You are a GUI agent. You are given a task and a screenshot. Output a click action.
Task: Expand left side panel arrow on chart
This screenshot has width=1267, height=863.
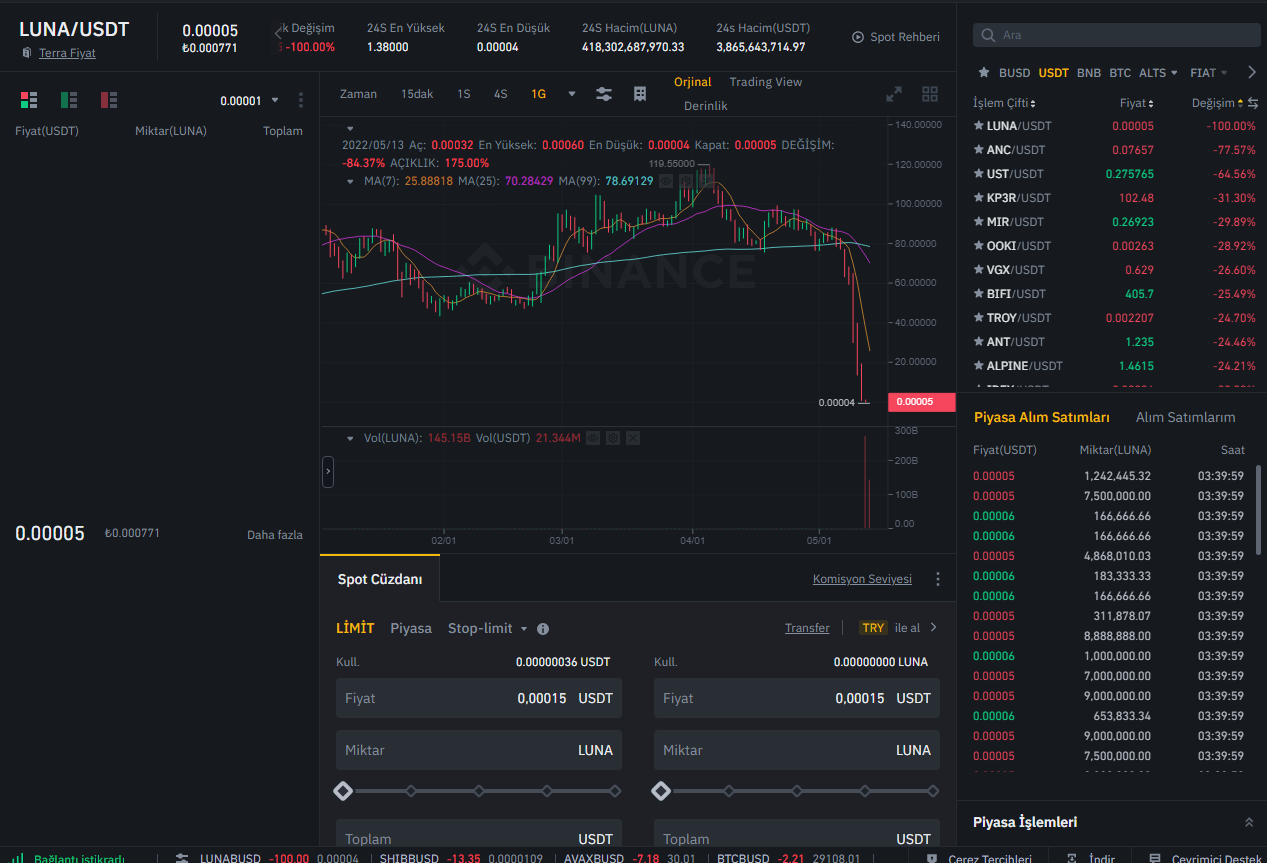point(328,472)
